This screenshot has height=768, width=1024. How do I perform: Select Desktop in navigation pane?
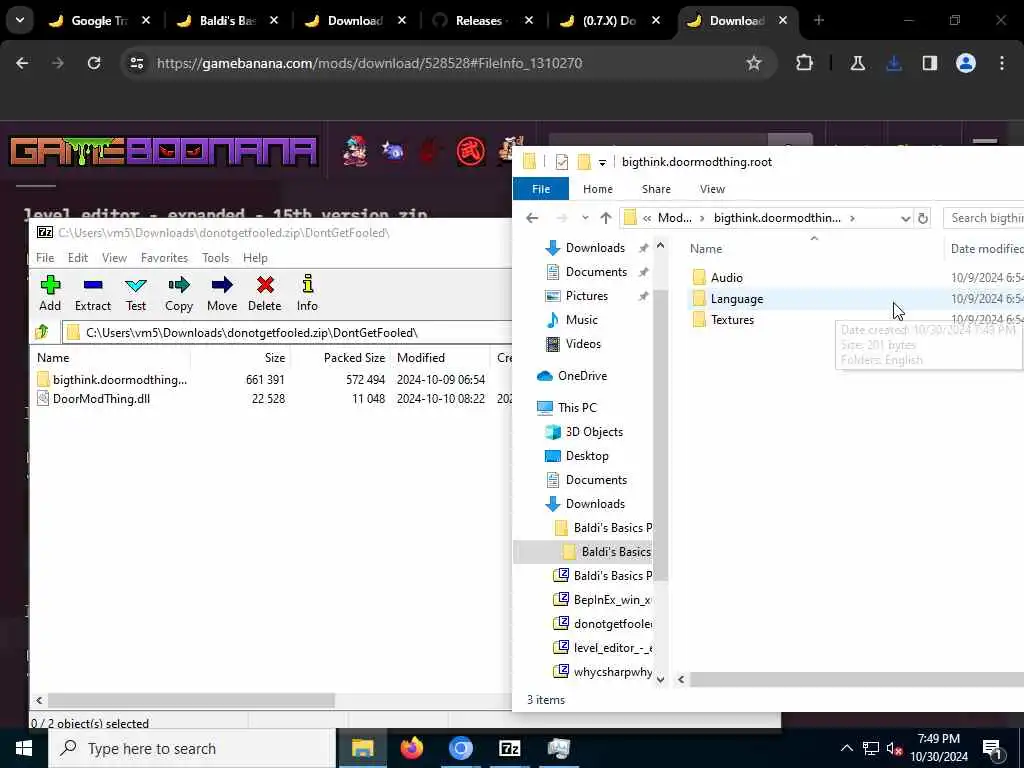point(586,456)
